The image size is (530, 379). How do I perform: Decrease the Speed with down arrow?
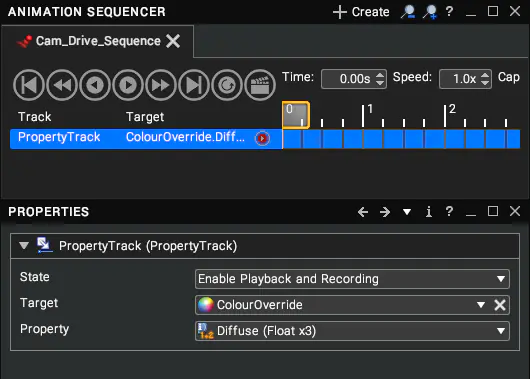(x=485, y=83)
